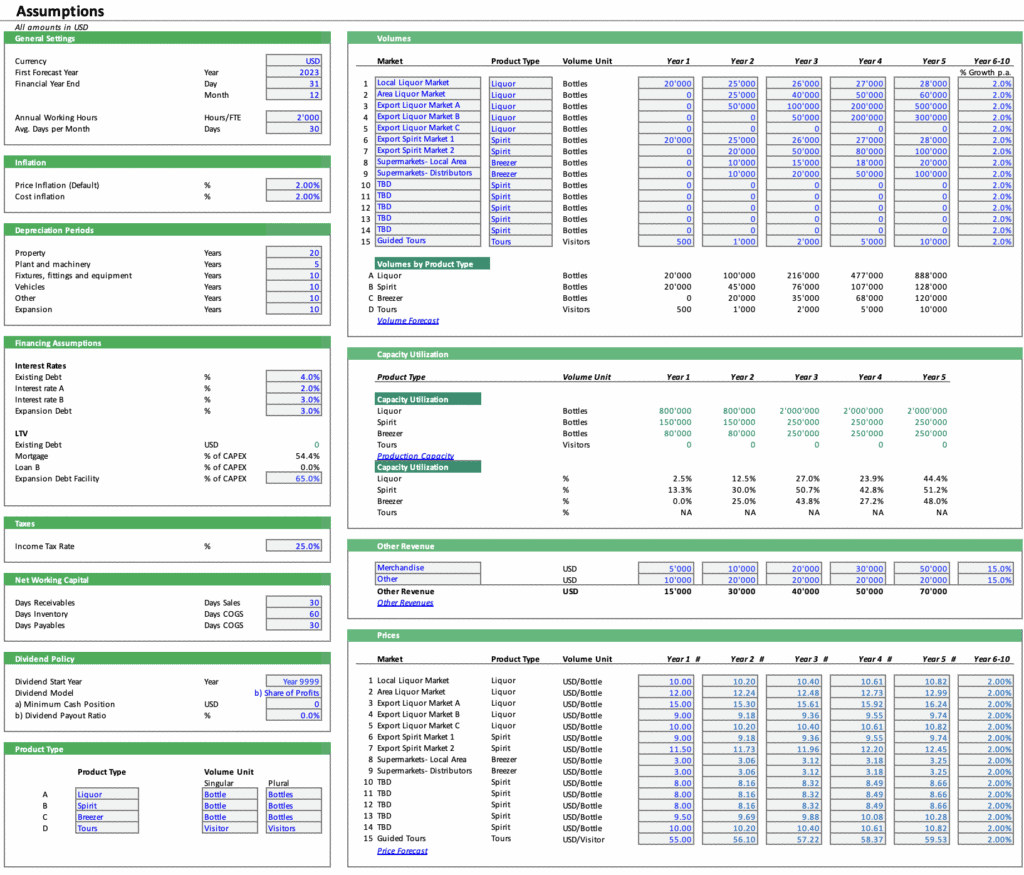Select Merchandise growth 15.0% cell
Screen dimensions: 1024x875
(985, 569)
